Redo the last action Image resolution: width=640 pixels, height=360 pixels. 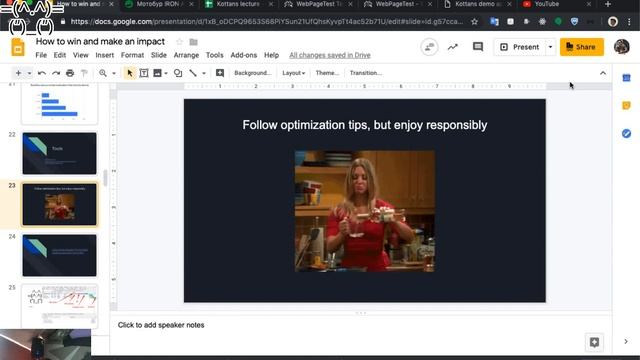click(56, 73)
